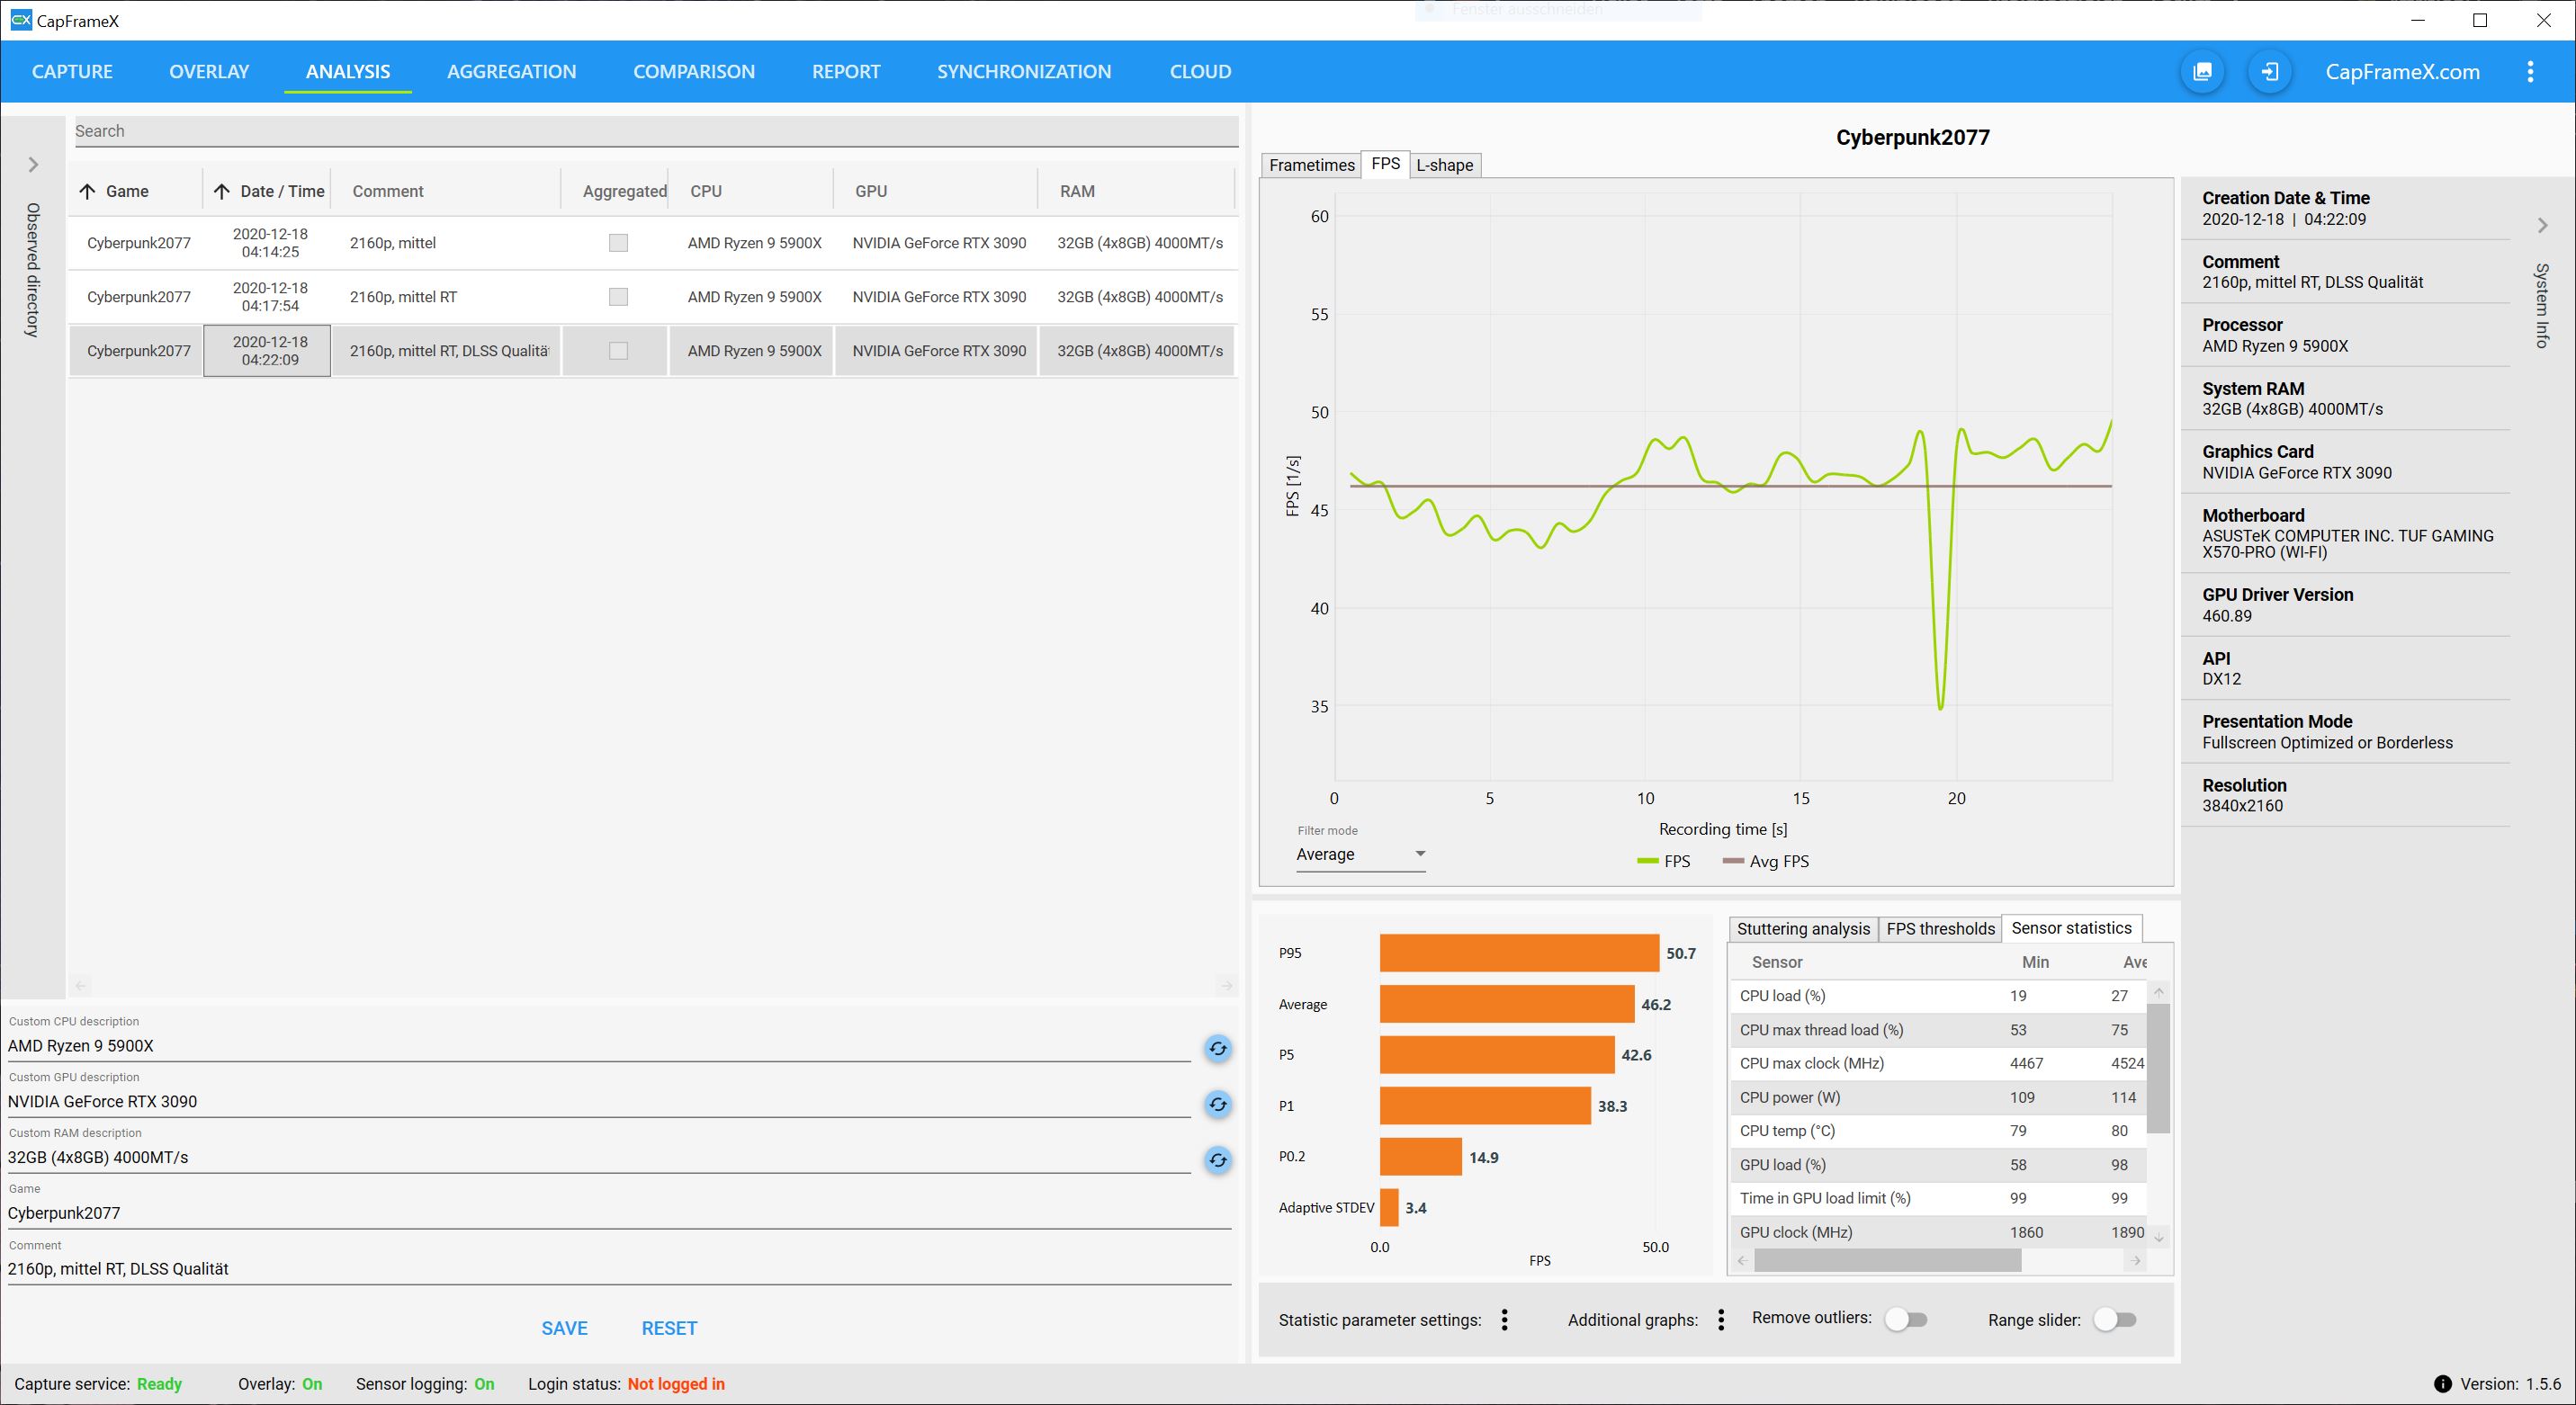Screen dimensions: 2576x1405
Task: Open the three-dot main menu in the header
Action: 2530,72
